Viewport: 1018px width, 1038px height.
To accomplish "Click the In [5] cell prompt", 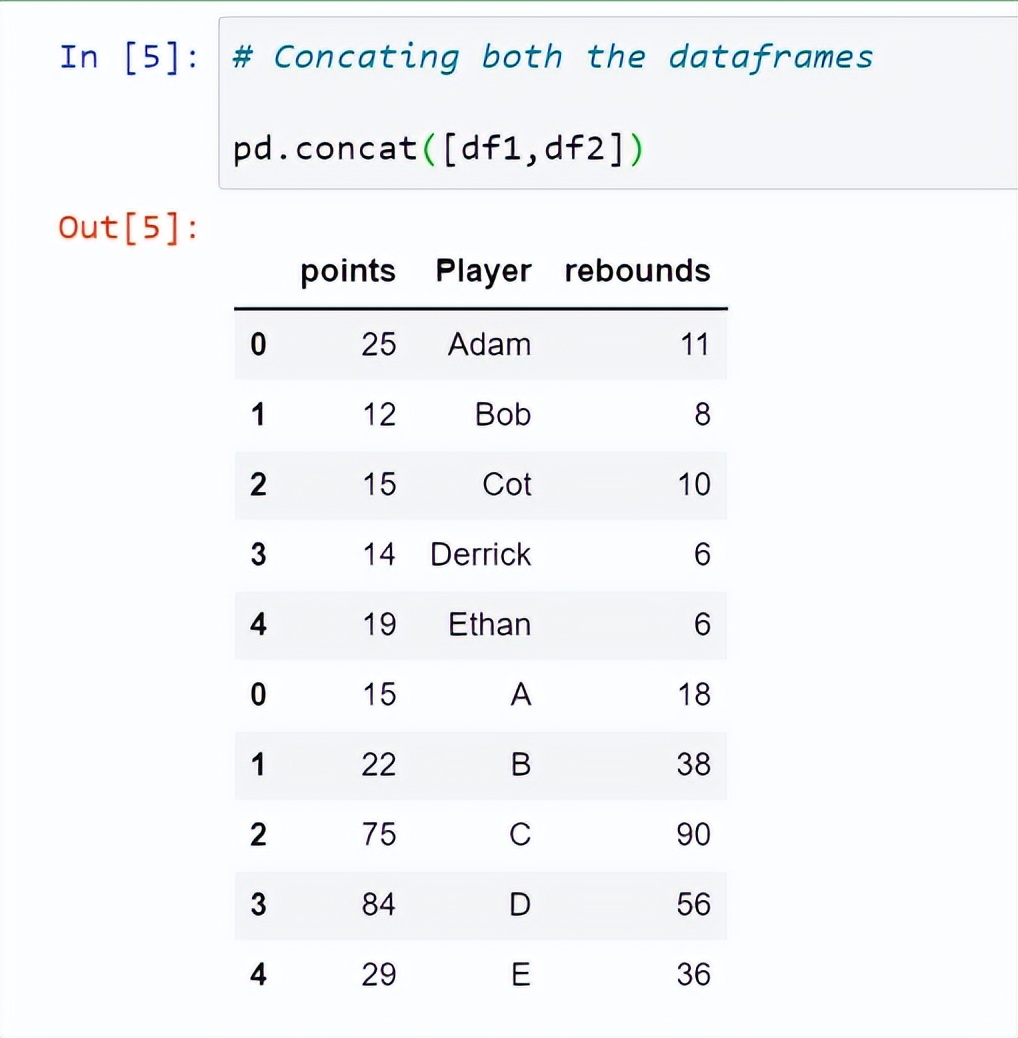I will pyautogui.click(x=128, y=57).
